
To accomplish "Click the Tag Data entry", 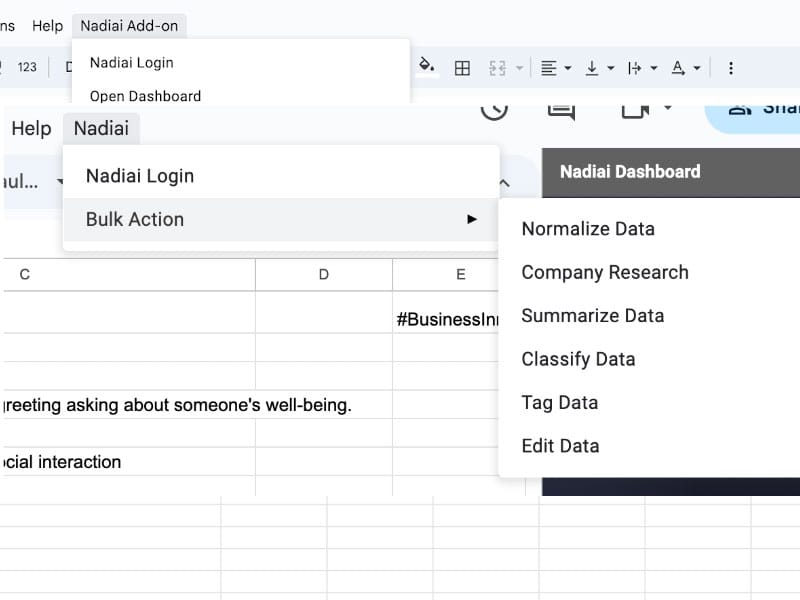I will (560, 403).
